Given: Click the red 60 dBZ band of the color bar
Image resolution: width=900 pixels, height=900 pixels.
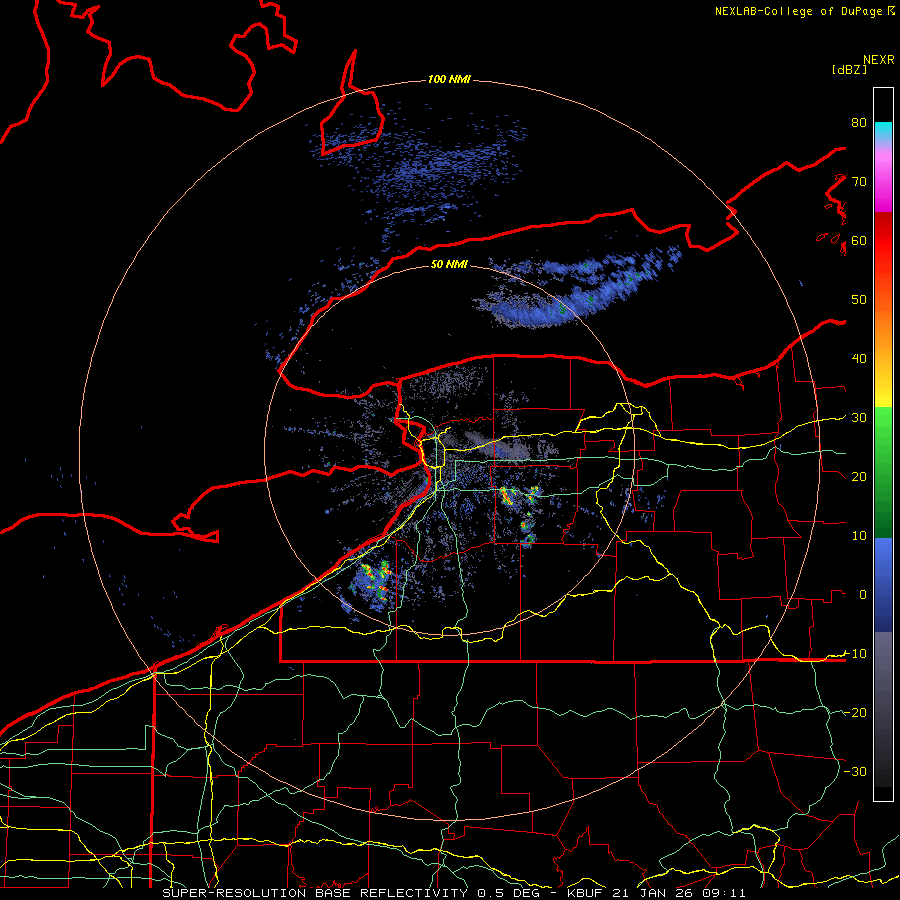Looking at the screenshot, I should point(883,240).
